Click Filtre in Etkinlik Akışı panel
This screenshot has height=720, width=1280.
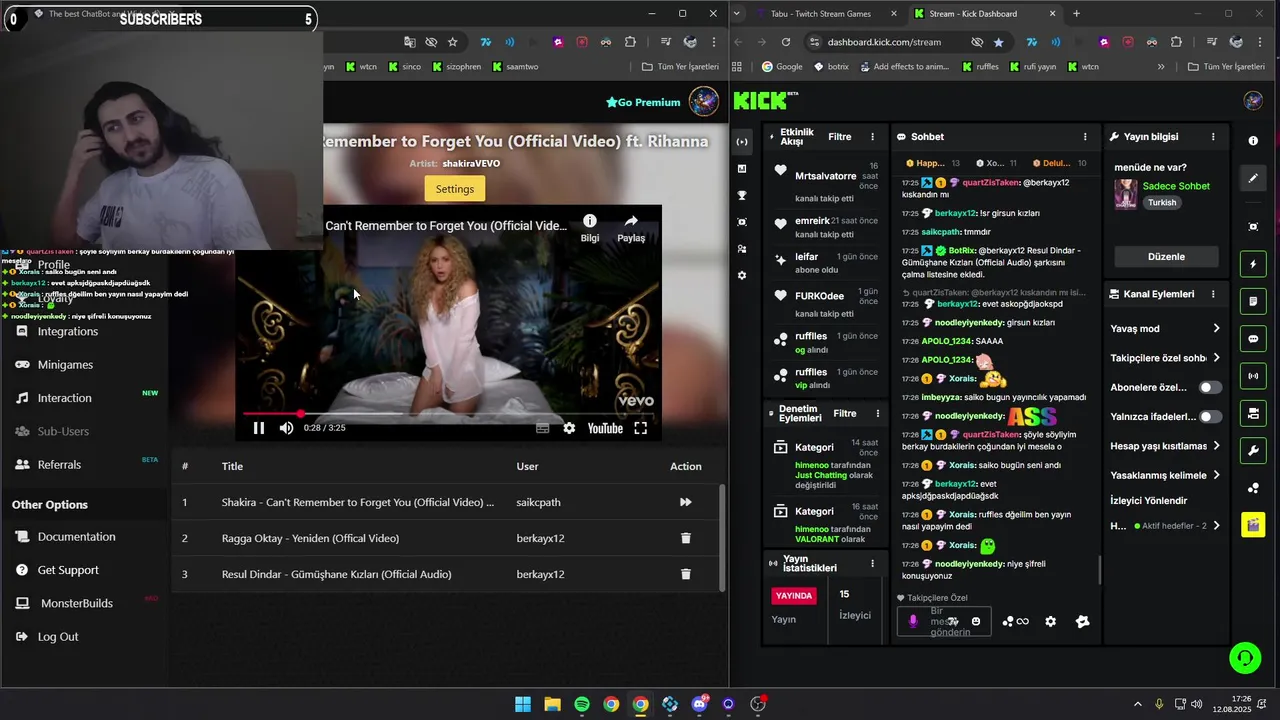click(839, 137)
